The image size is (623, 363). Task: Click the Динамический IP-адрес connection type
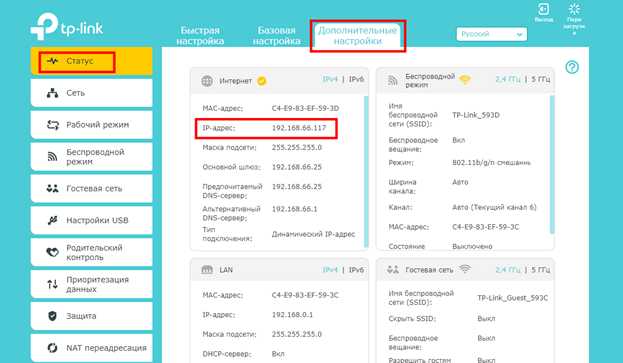pos(313,234)
